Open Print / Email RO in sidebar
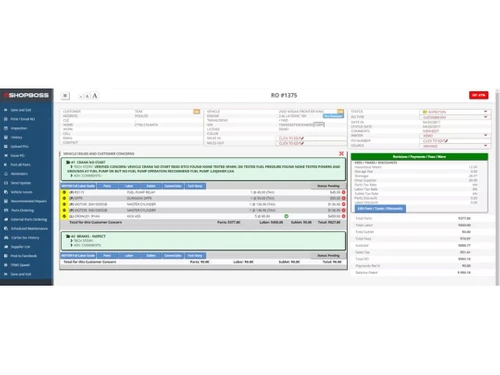This screenshot has width=500, height=375. coord(22,119)
